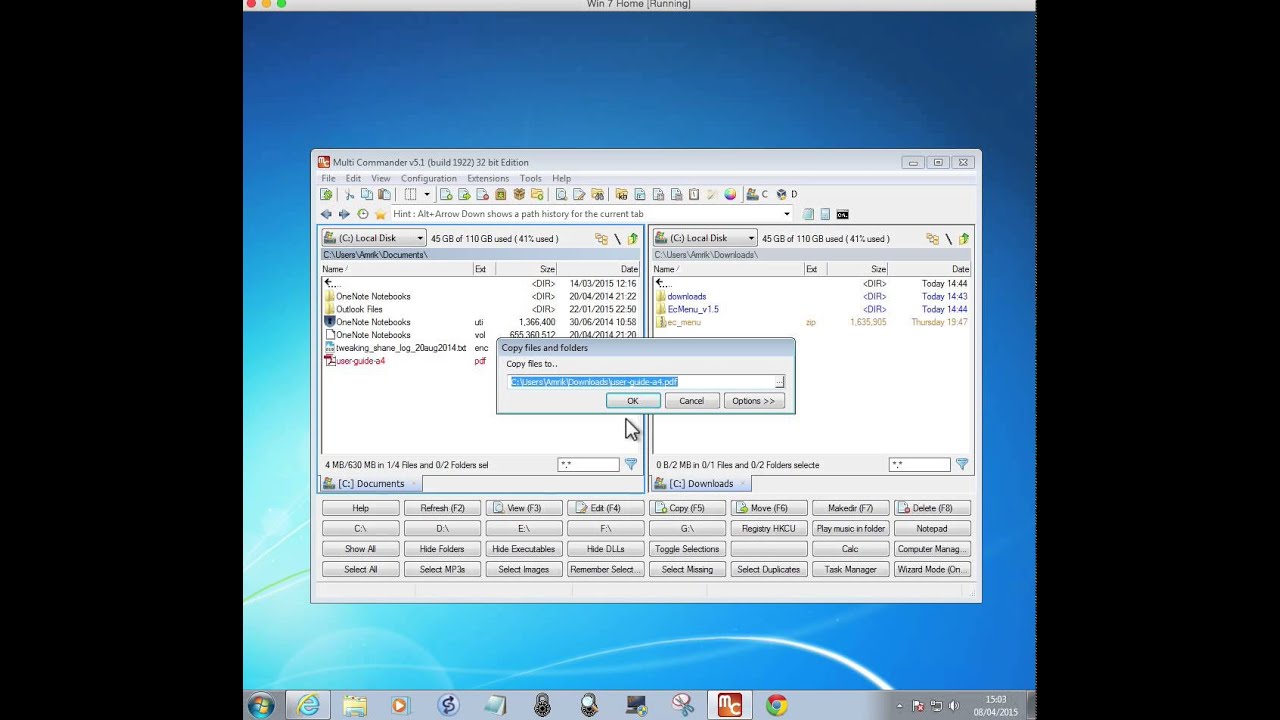Open Snipping Tool from the taskbar
Image resolution: width=1280 pixels, height=720 pixels.
tap(683, 705)
